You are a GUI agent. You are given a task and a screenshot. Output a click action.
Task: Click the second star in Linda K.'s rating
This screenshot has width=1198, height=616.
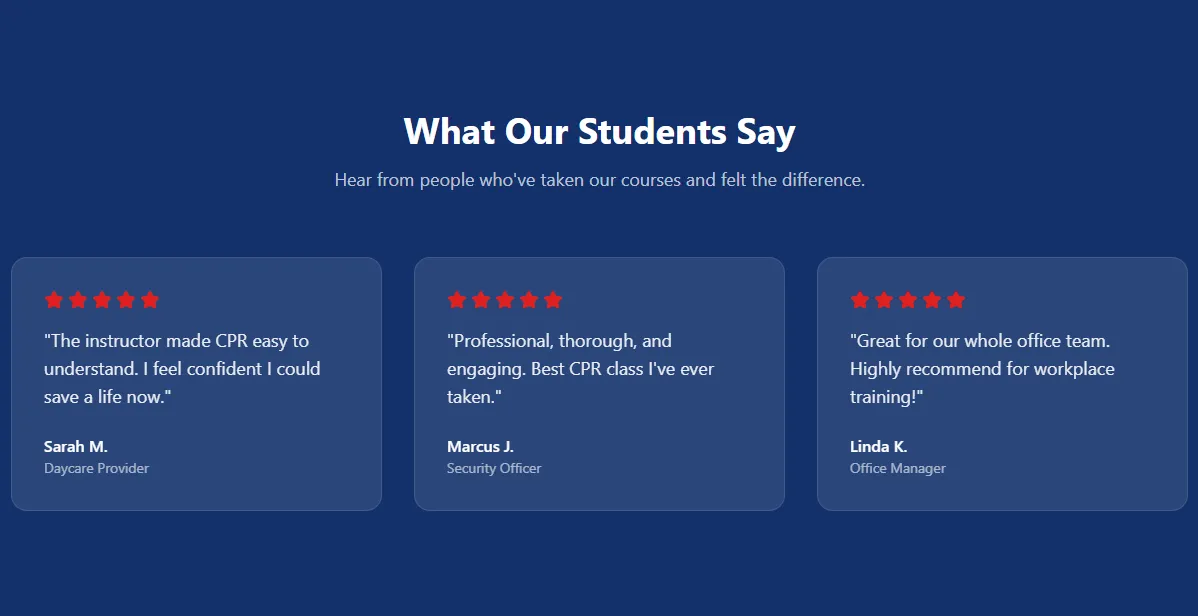point(884,300)
